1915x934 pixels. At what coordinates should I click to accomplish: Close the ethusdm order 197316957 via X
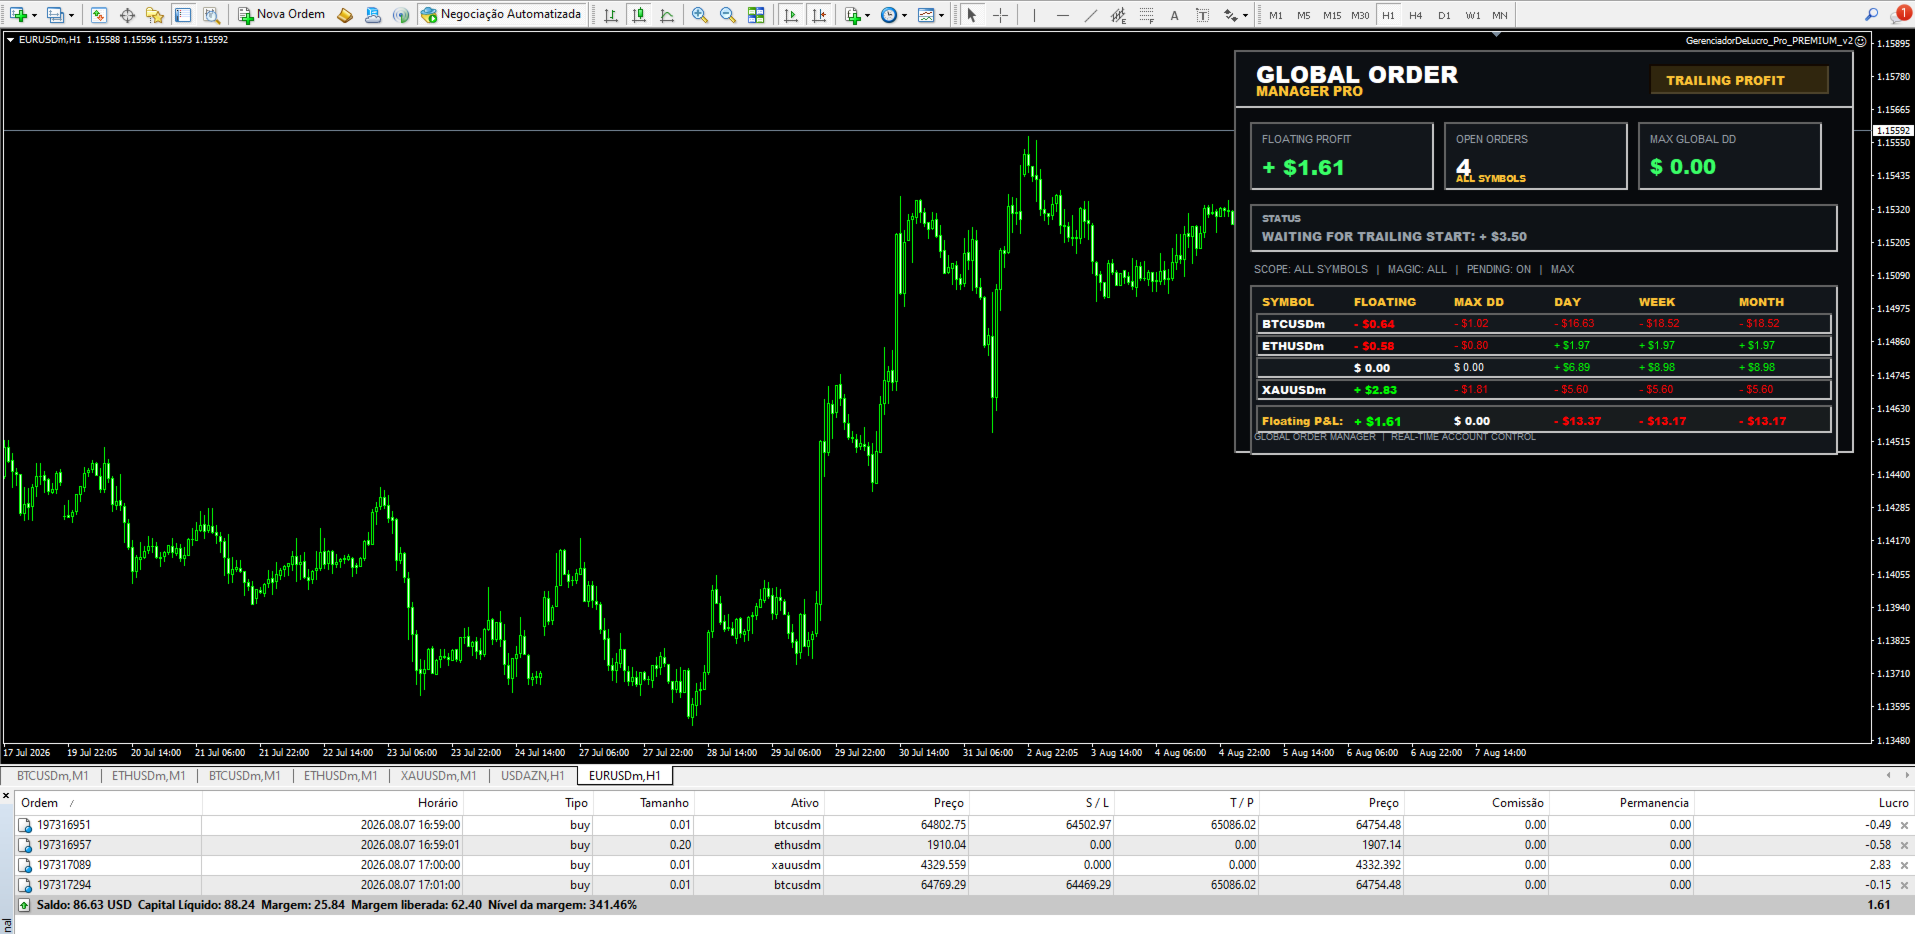[1904, 846]
